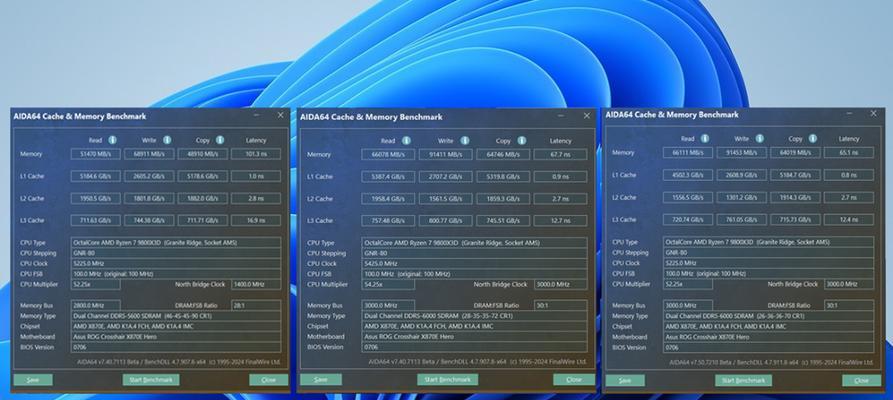Image resolution: width=893 pixels, height=400 pixels.
Task: Click the 67.7 ns memory latency value
Action: point(560,154)
